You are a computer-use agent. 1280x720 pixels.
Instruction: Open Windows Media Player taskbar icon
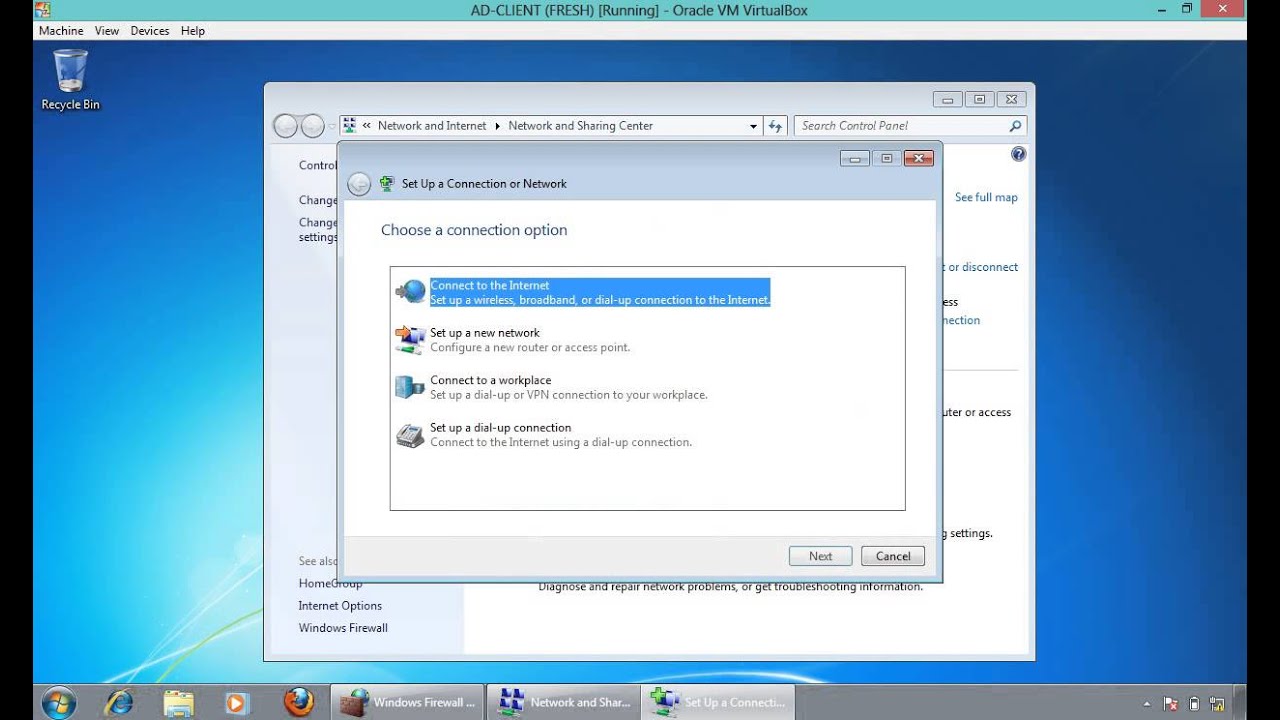[x=236, y=702]
